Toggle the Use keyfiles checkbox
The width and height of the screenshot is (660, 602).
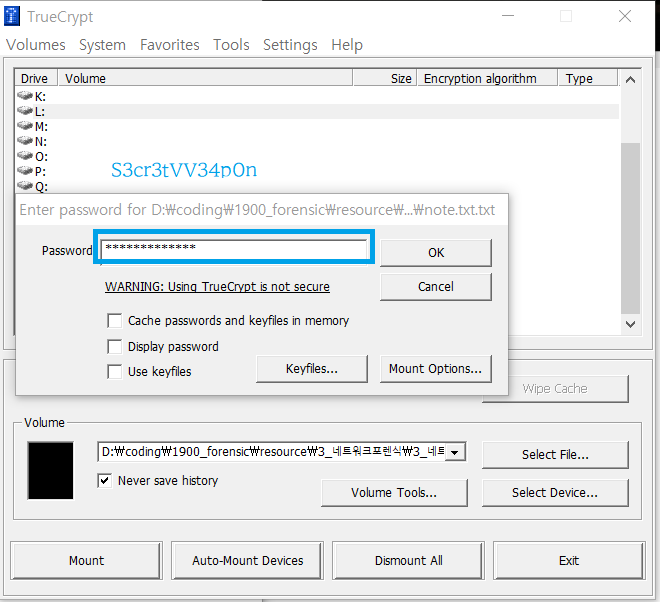[x=114, y=372]
